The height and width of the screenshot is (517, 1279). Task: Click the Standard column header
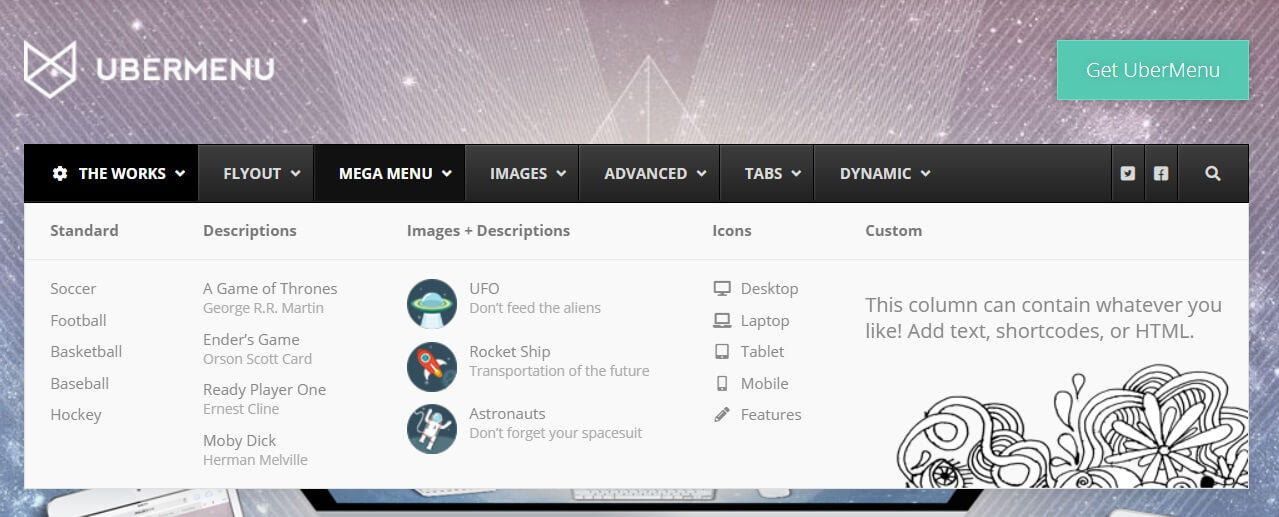84,230
